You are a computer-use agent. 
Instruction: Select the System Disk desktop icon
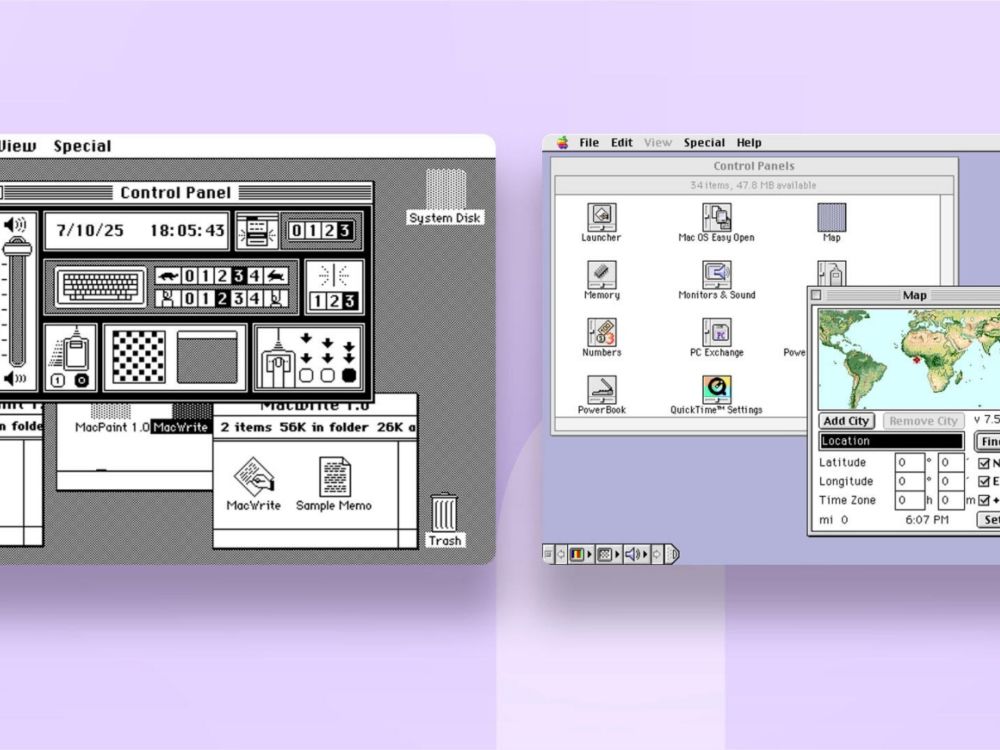click(446, 189)
